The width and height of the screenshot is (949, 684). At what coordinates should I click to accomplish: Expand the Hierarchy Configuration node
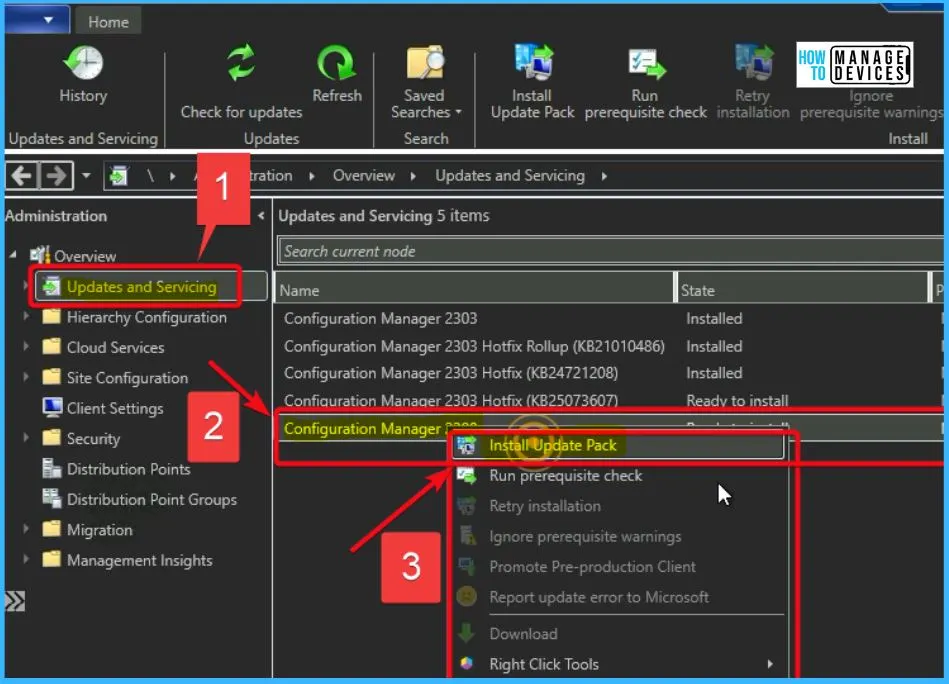(x=25, y=316)
